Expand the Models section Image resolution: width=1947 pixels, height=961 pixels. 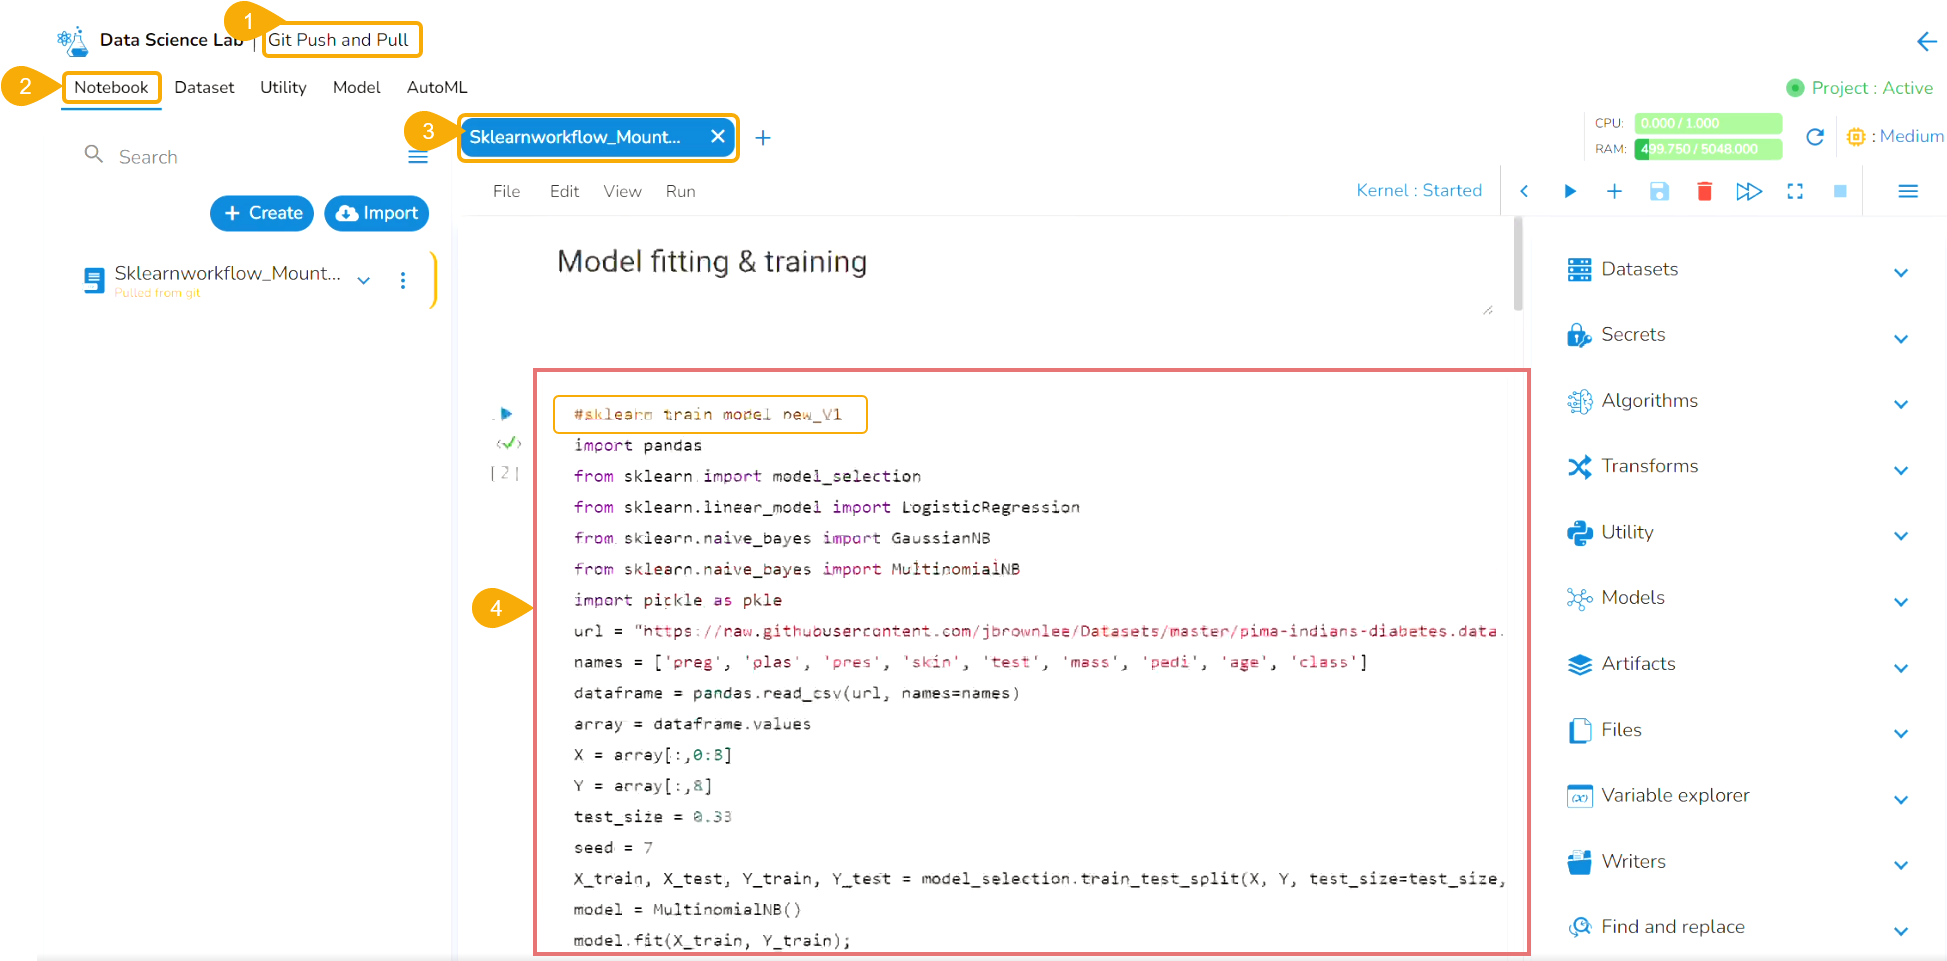point(1901,601)
